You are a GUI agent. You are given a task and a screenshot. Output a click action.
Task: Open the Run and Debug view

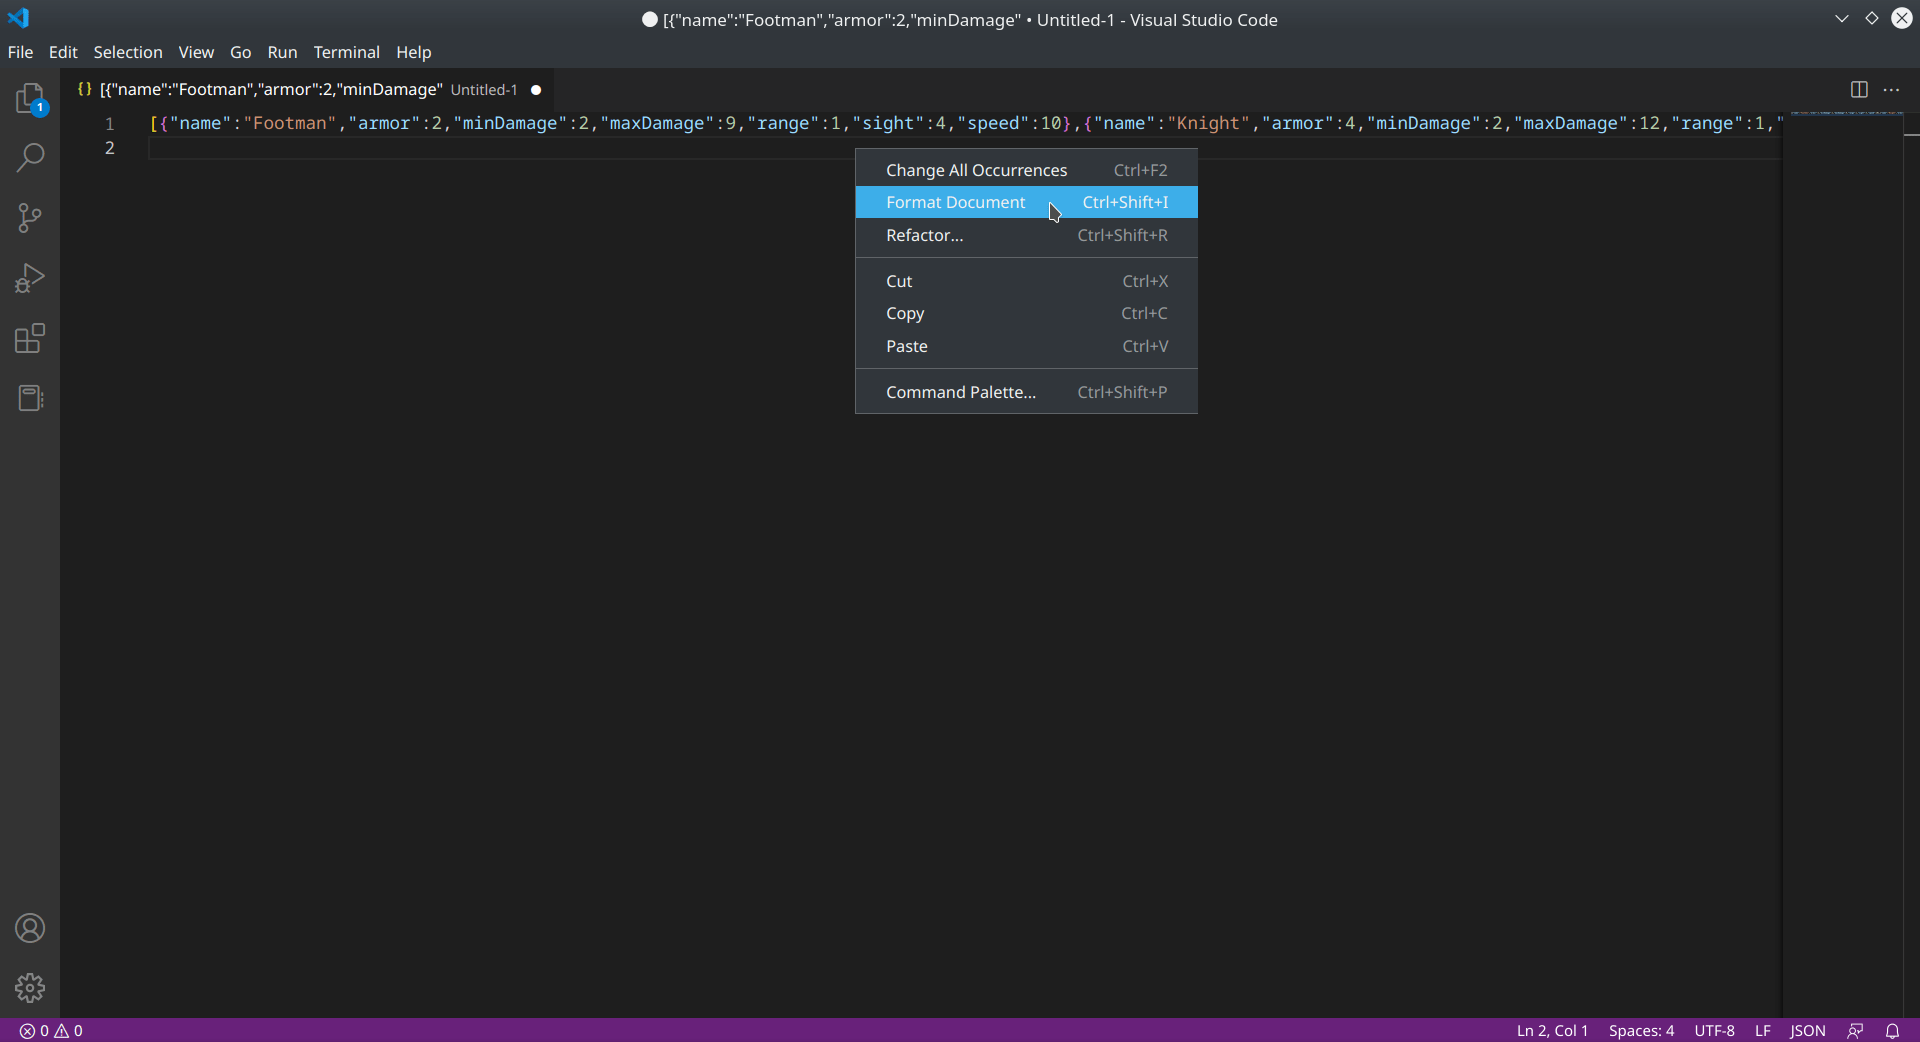click(30, 278)
